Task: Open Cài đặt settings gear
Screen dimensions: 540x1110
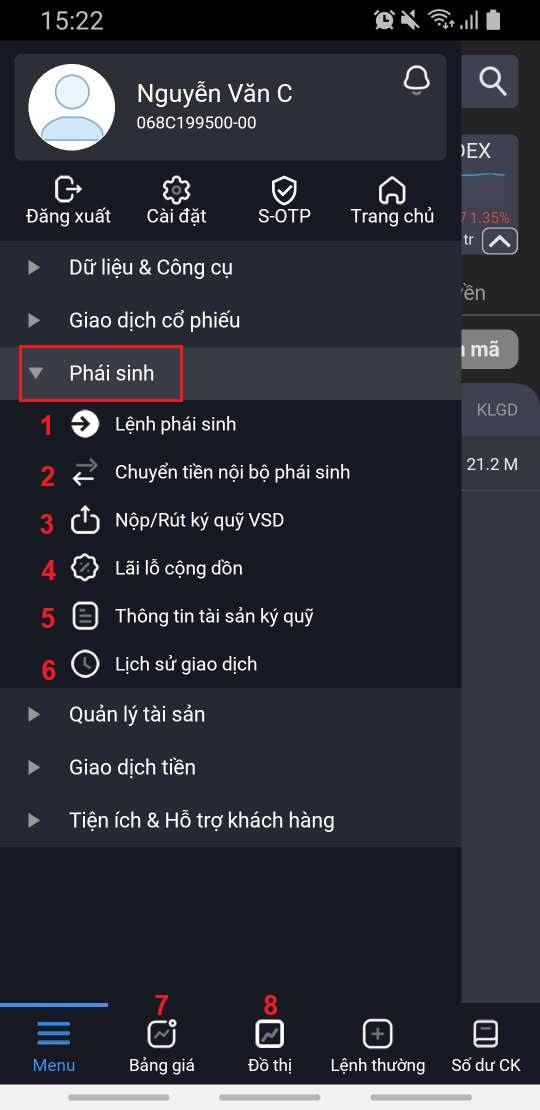Action: pyautogui.click(x=176, y=190)
